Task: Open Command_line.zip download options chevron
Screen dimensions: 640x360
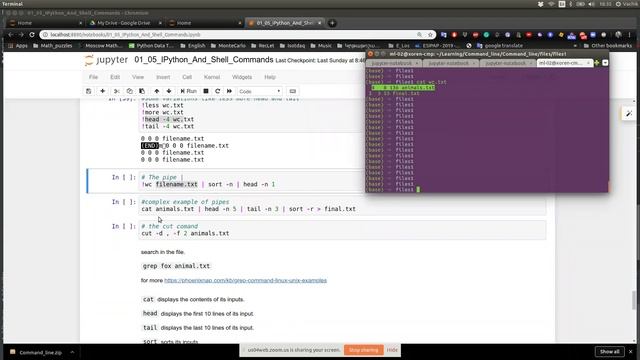Action: tap(72, 352)
